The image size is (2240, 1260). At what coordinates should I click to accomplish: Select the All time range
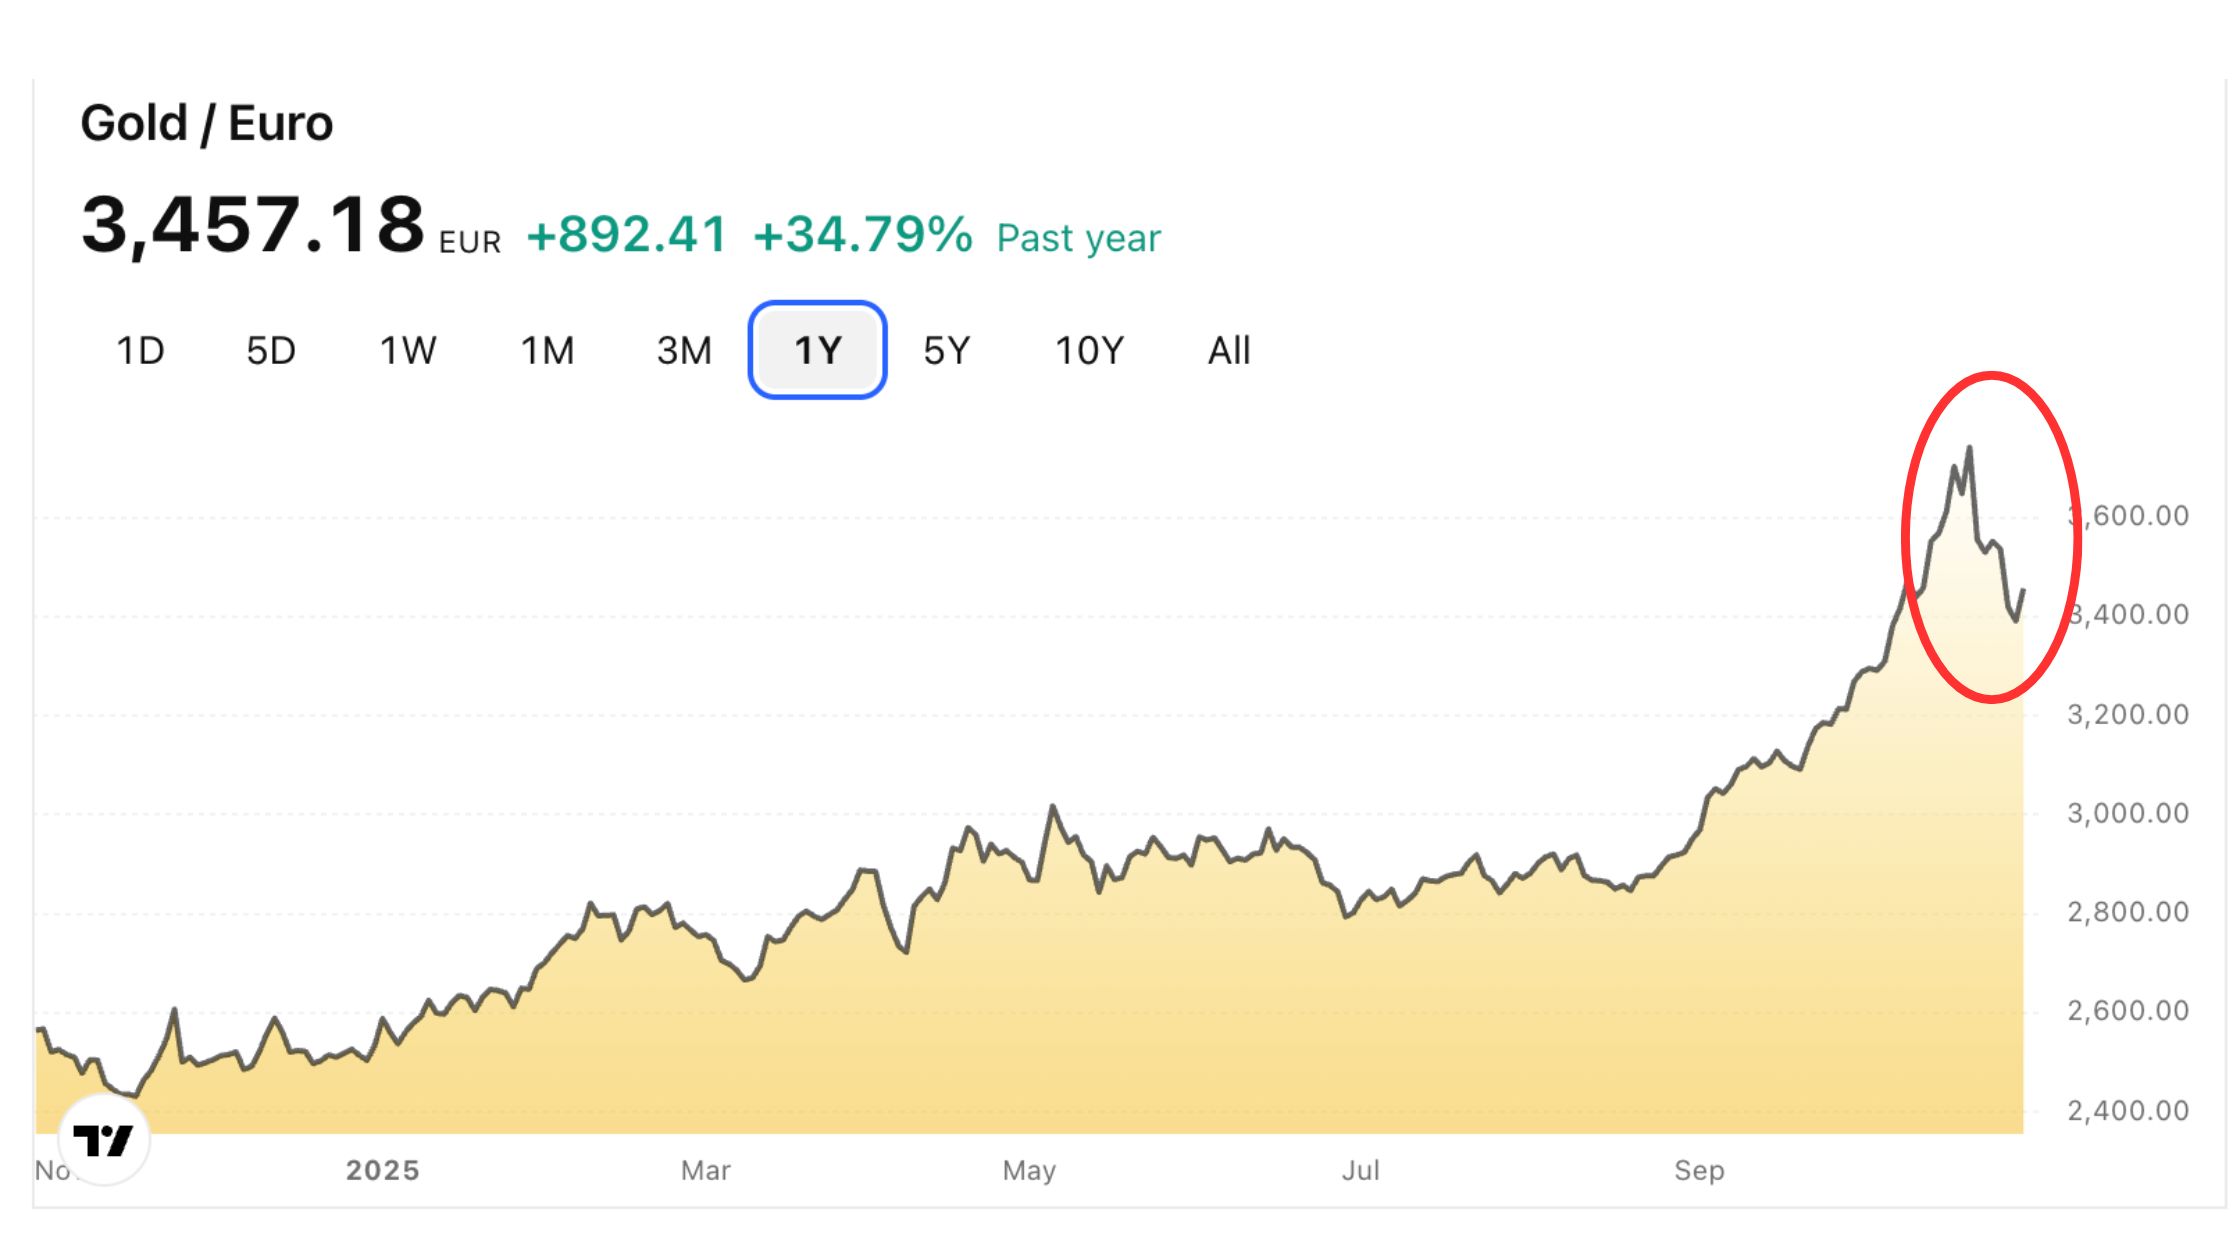[1229, 351]
